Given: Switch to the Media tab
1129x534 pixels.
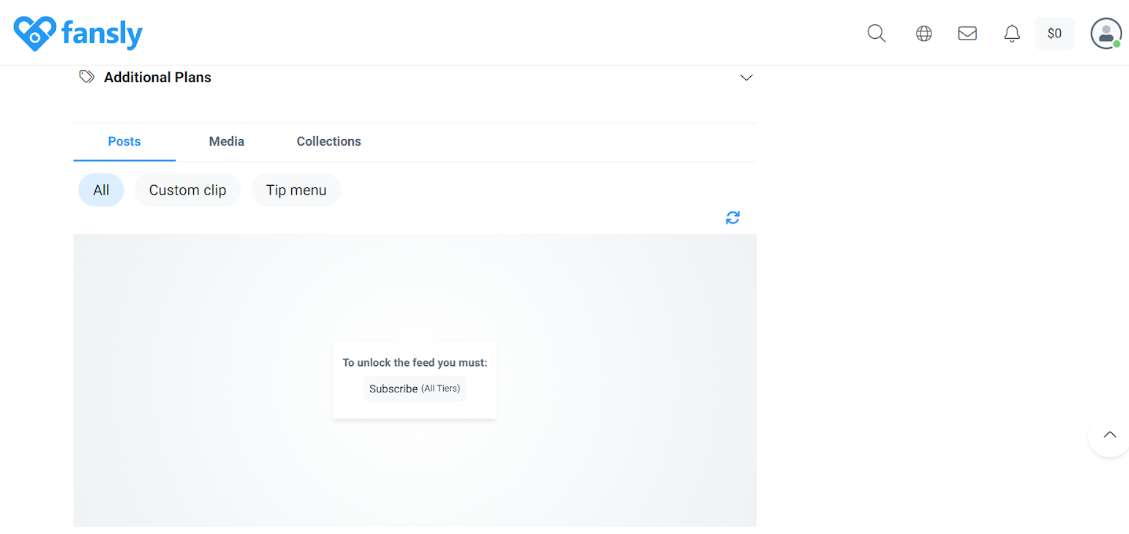Looking at the screenshot, I should pos(226,142).
